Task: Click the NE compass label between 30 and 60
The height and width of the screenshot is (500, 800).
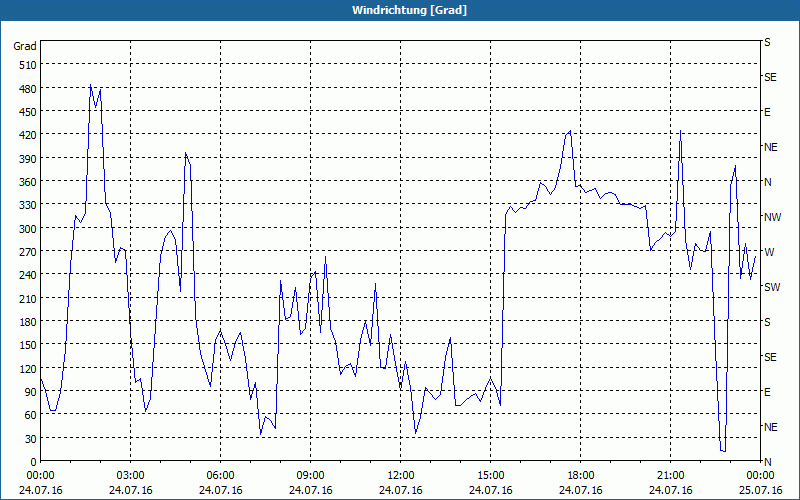Action: point(770,427)
